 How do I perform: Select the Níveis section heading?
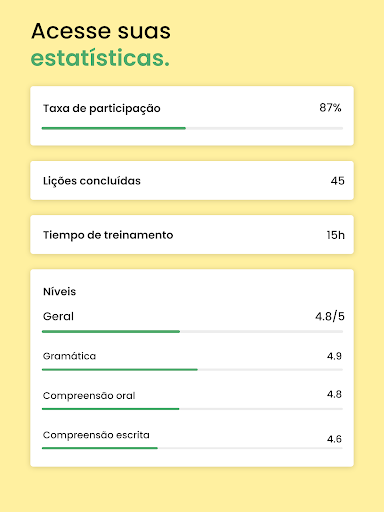[x=59, y=292]
